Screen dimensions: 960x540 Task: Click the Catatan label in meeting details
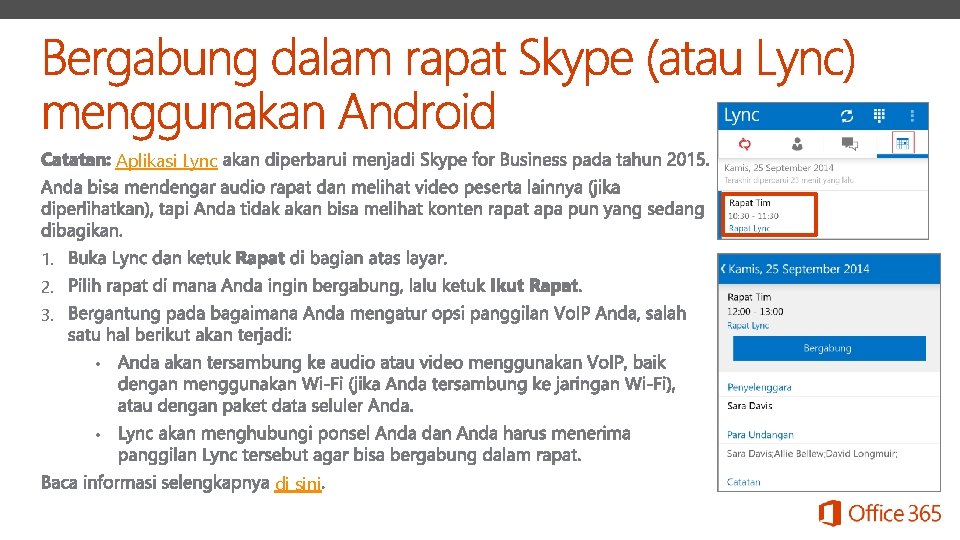[743, 482]
